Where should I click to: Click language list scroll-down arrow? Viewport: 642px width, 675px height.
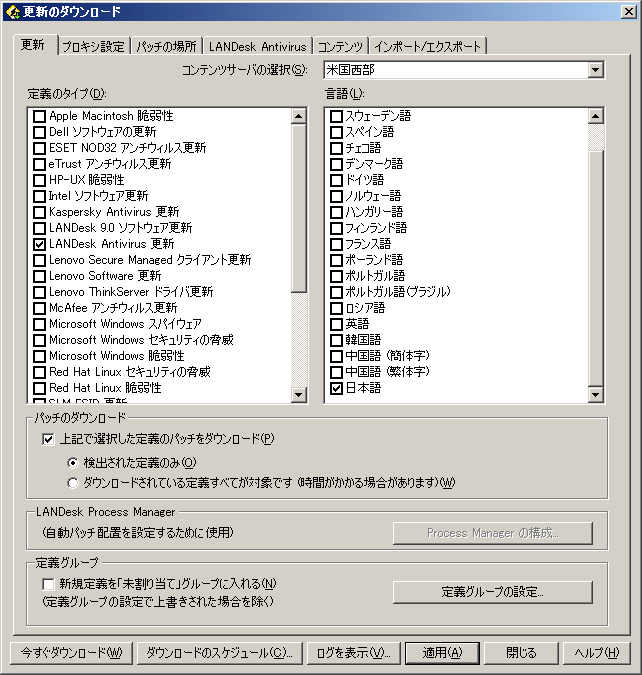595,394
